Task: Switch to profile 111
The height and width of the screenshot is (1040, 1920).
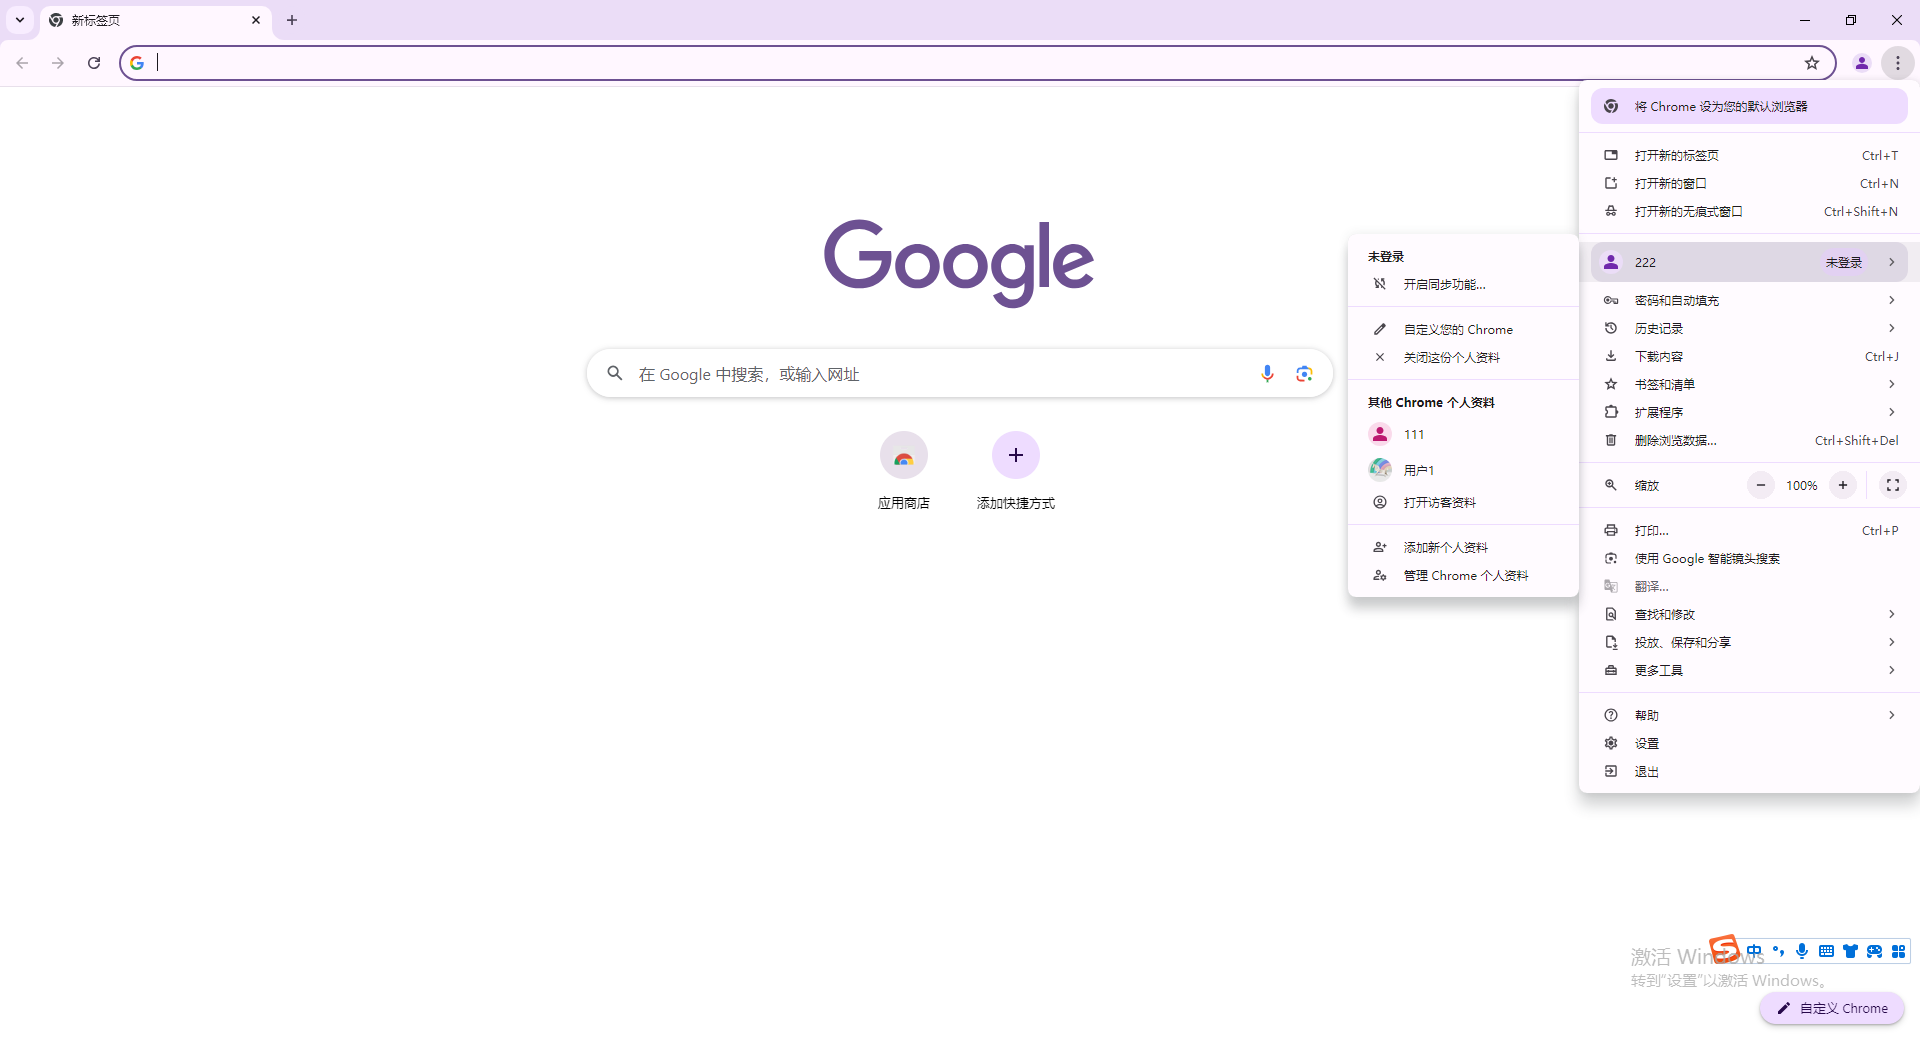Action: (1463, 434)
